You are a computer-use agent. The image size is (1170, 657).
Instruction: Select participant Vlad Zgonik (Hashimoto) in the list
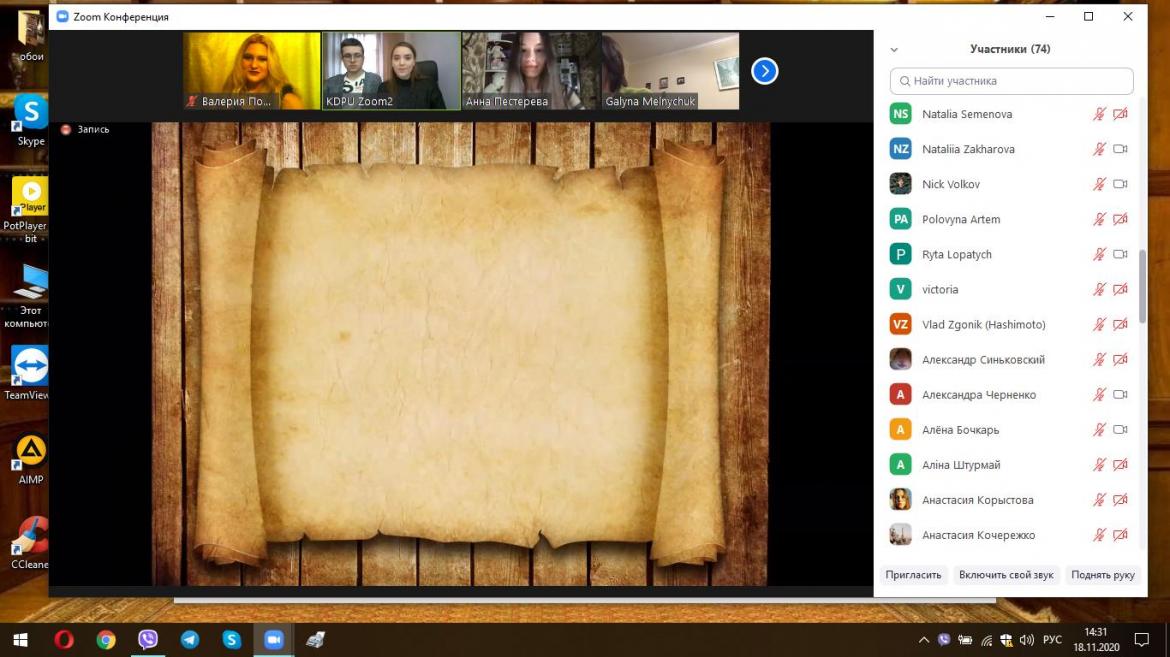[983, 325]
